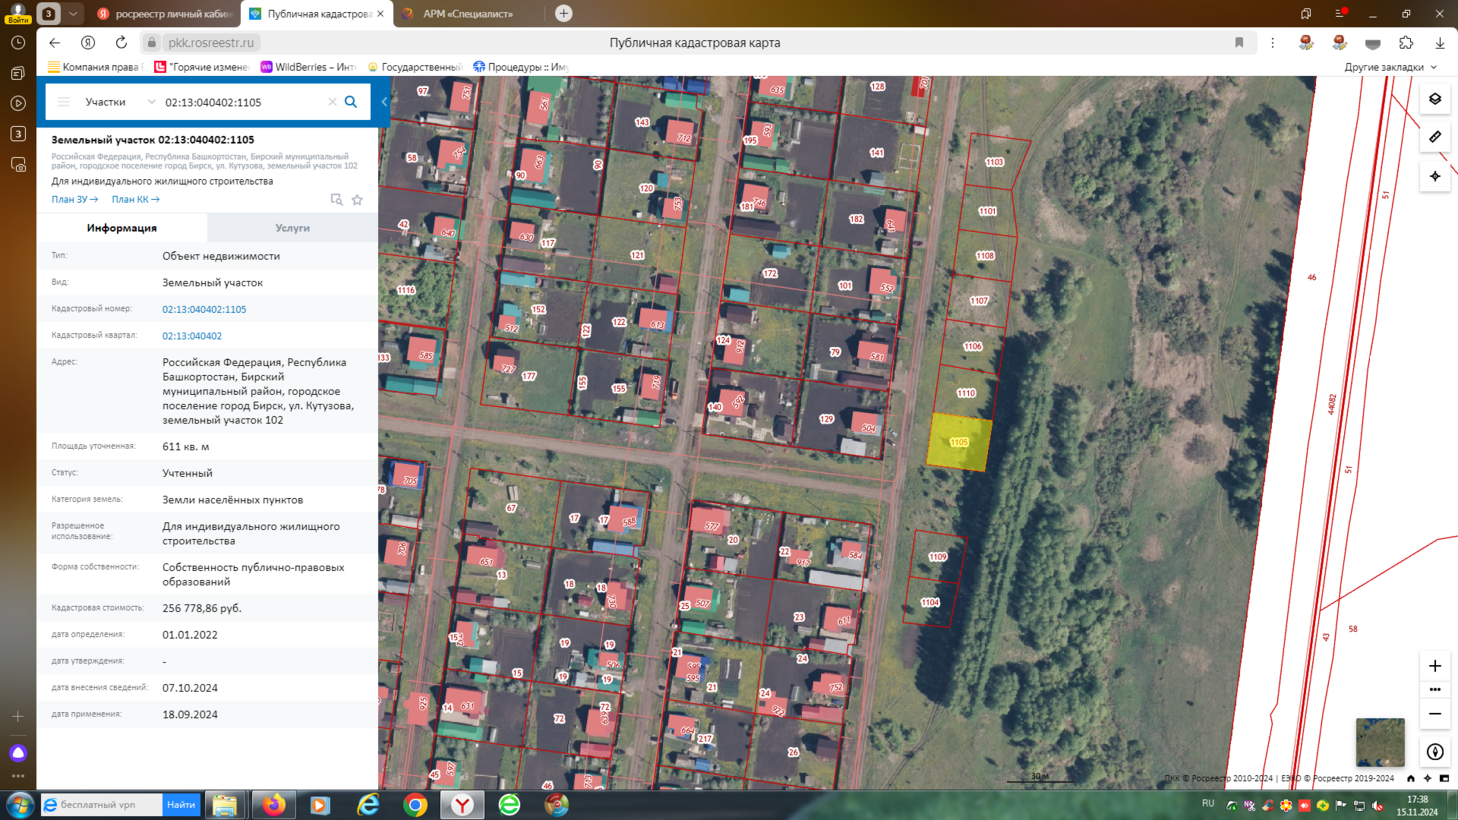Open Google Chrome from the taskbar
1458x820 pixels.
(415, 805)
